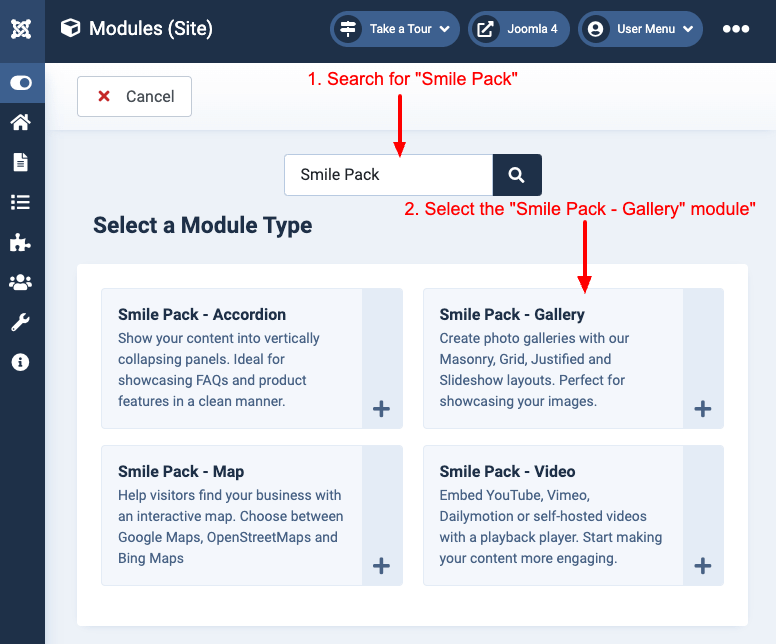Viewport: 776px width, 644px height.
Task: Add the Smile Pack - Gallery plus icon
Action: 703,409
